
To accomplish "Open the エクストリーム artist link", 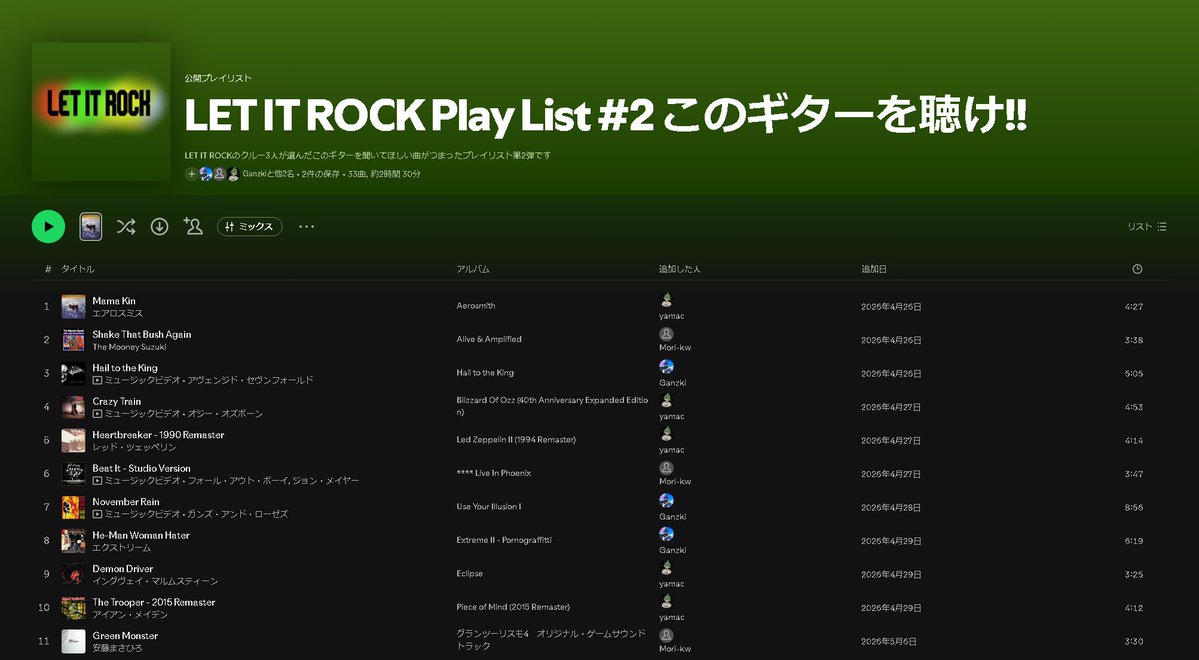I will coord(122,548).
